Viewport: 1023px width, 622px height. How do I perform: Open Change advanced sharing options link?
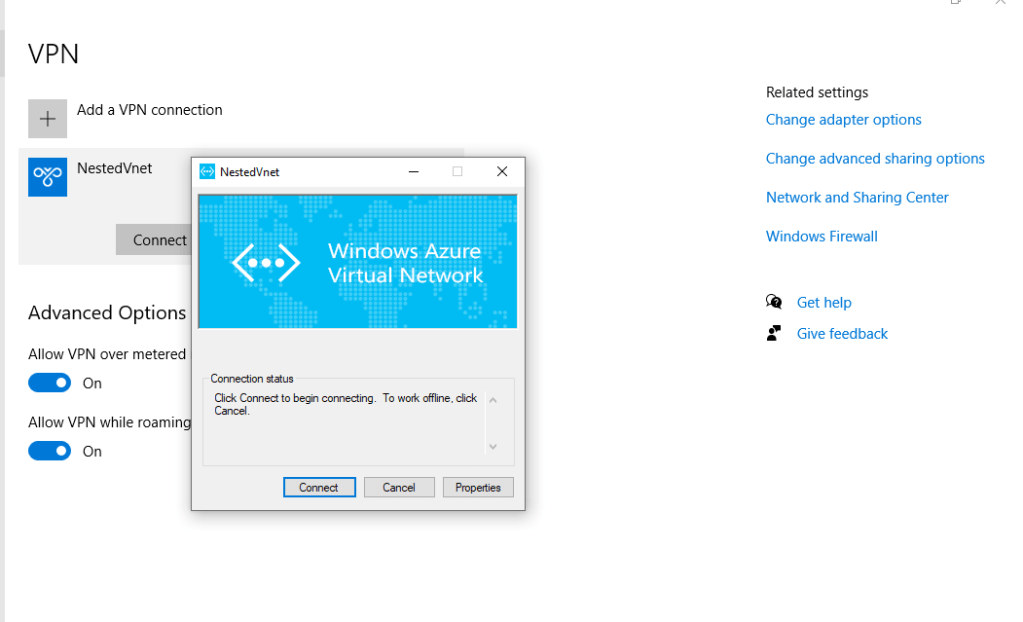875,159
